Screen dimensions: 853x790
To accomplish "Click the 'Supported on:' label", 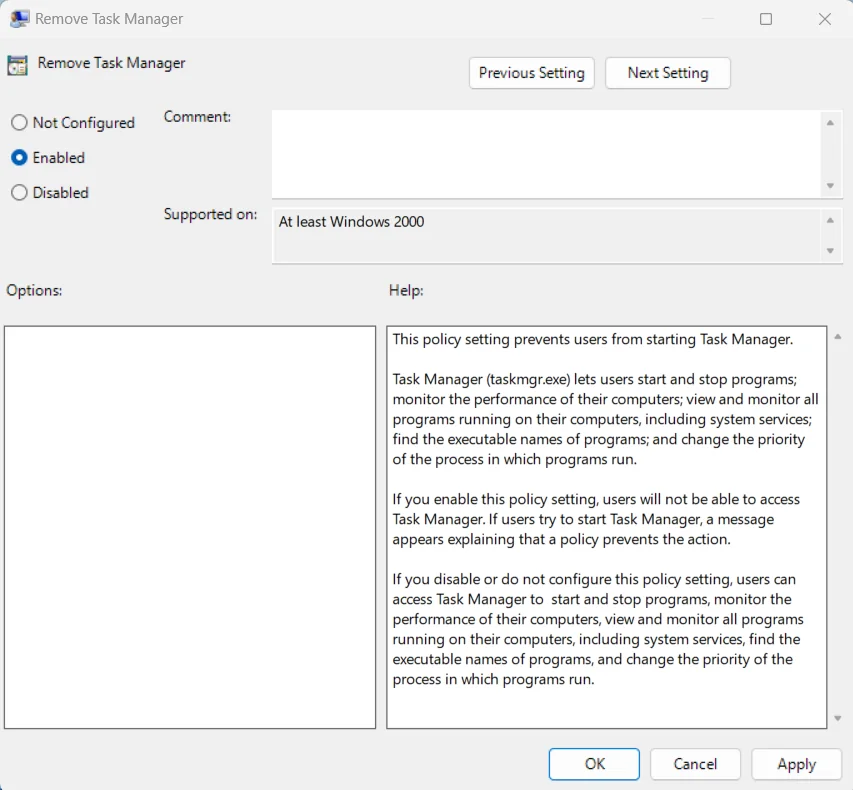I will [211, 214].
